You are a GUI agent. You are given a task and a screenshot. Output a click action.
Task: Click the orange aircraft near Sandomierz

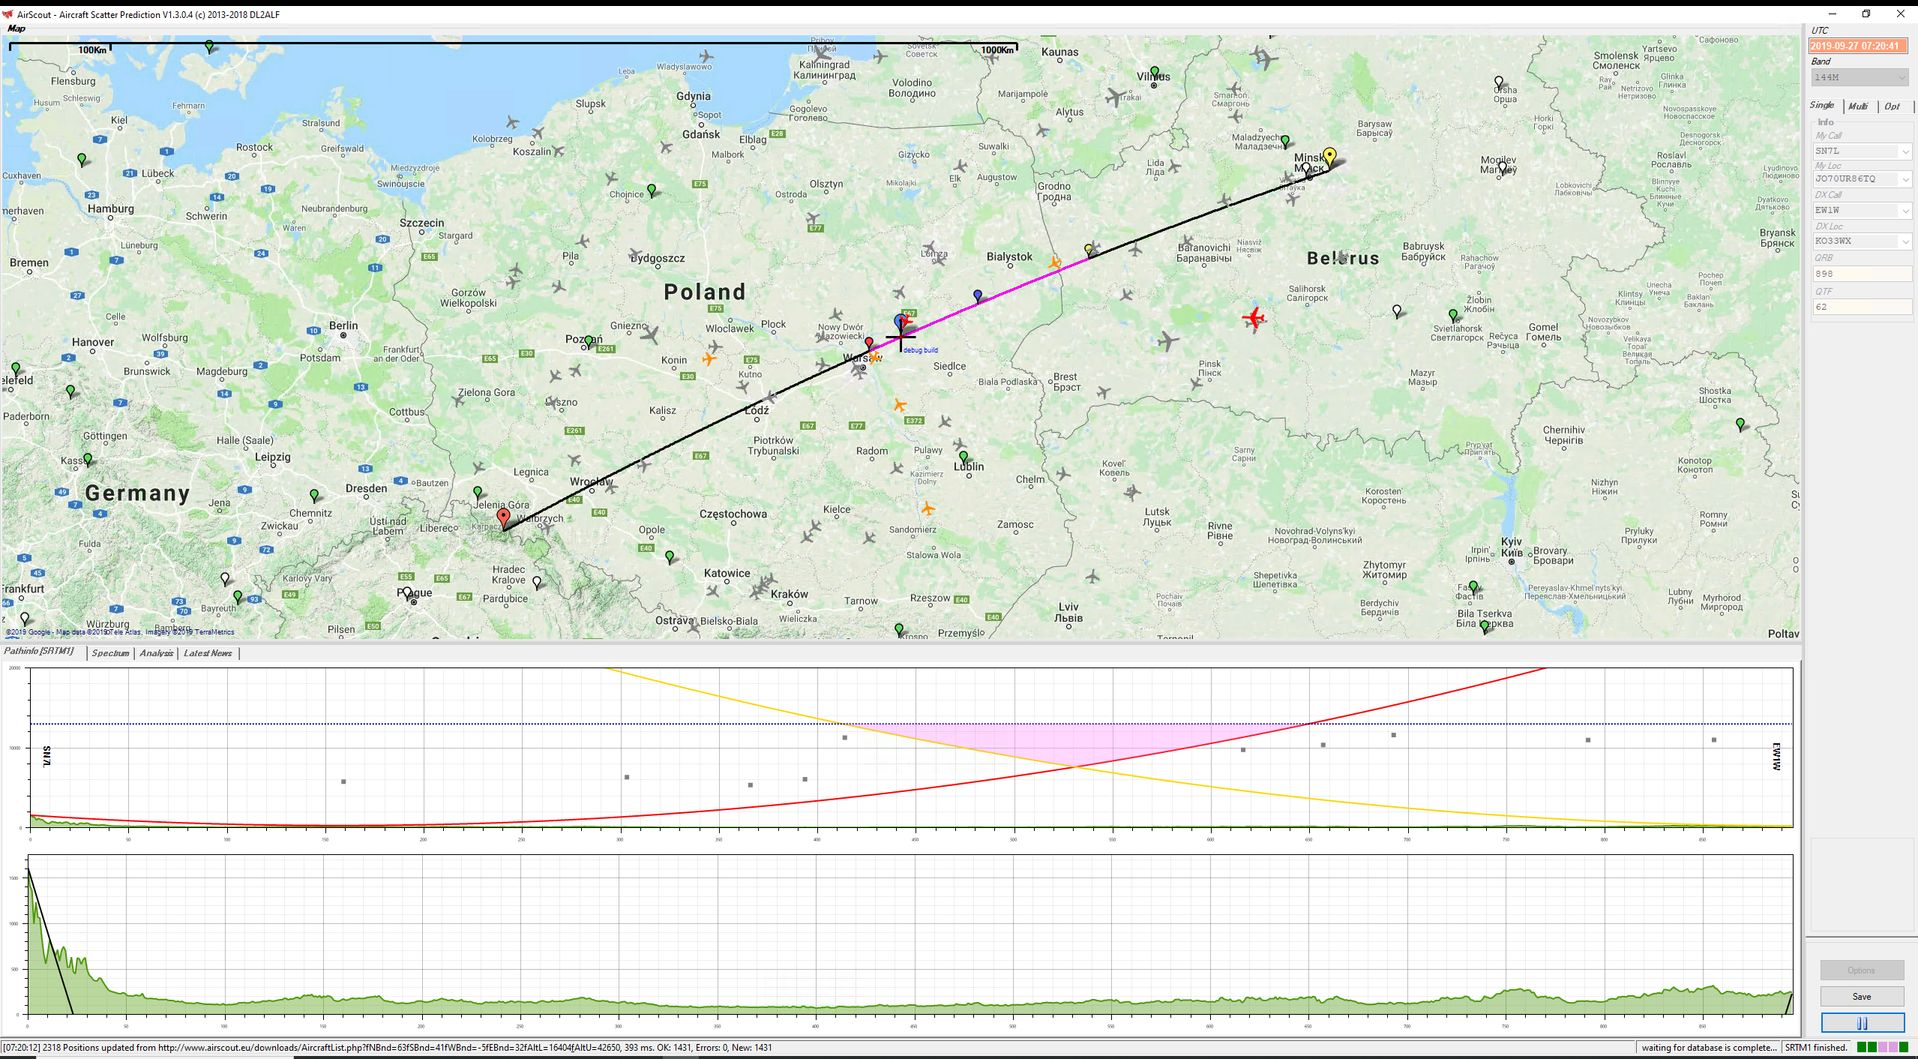coord(928,508)
